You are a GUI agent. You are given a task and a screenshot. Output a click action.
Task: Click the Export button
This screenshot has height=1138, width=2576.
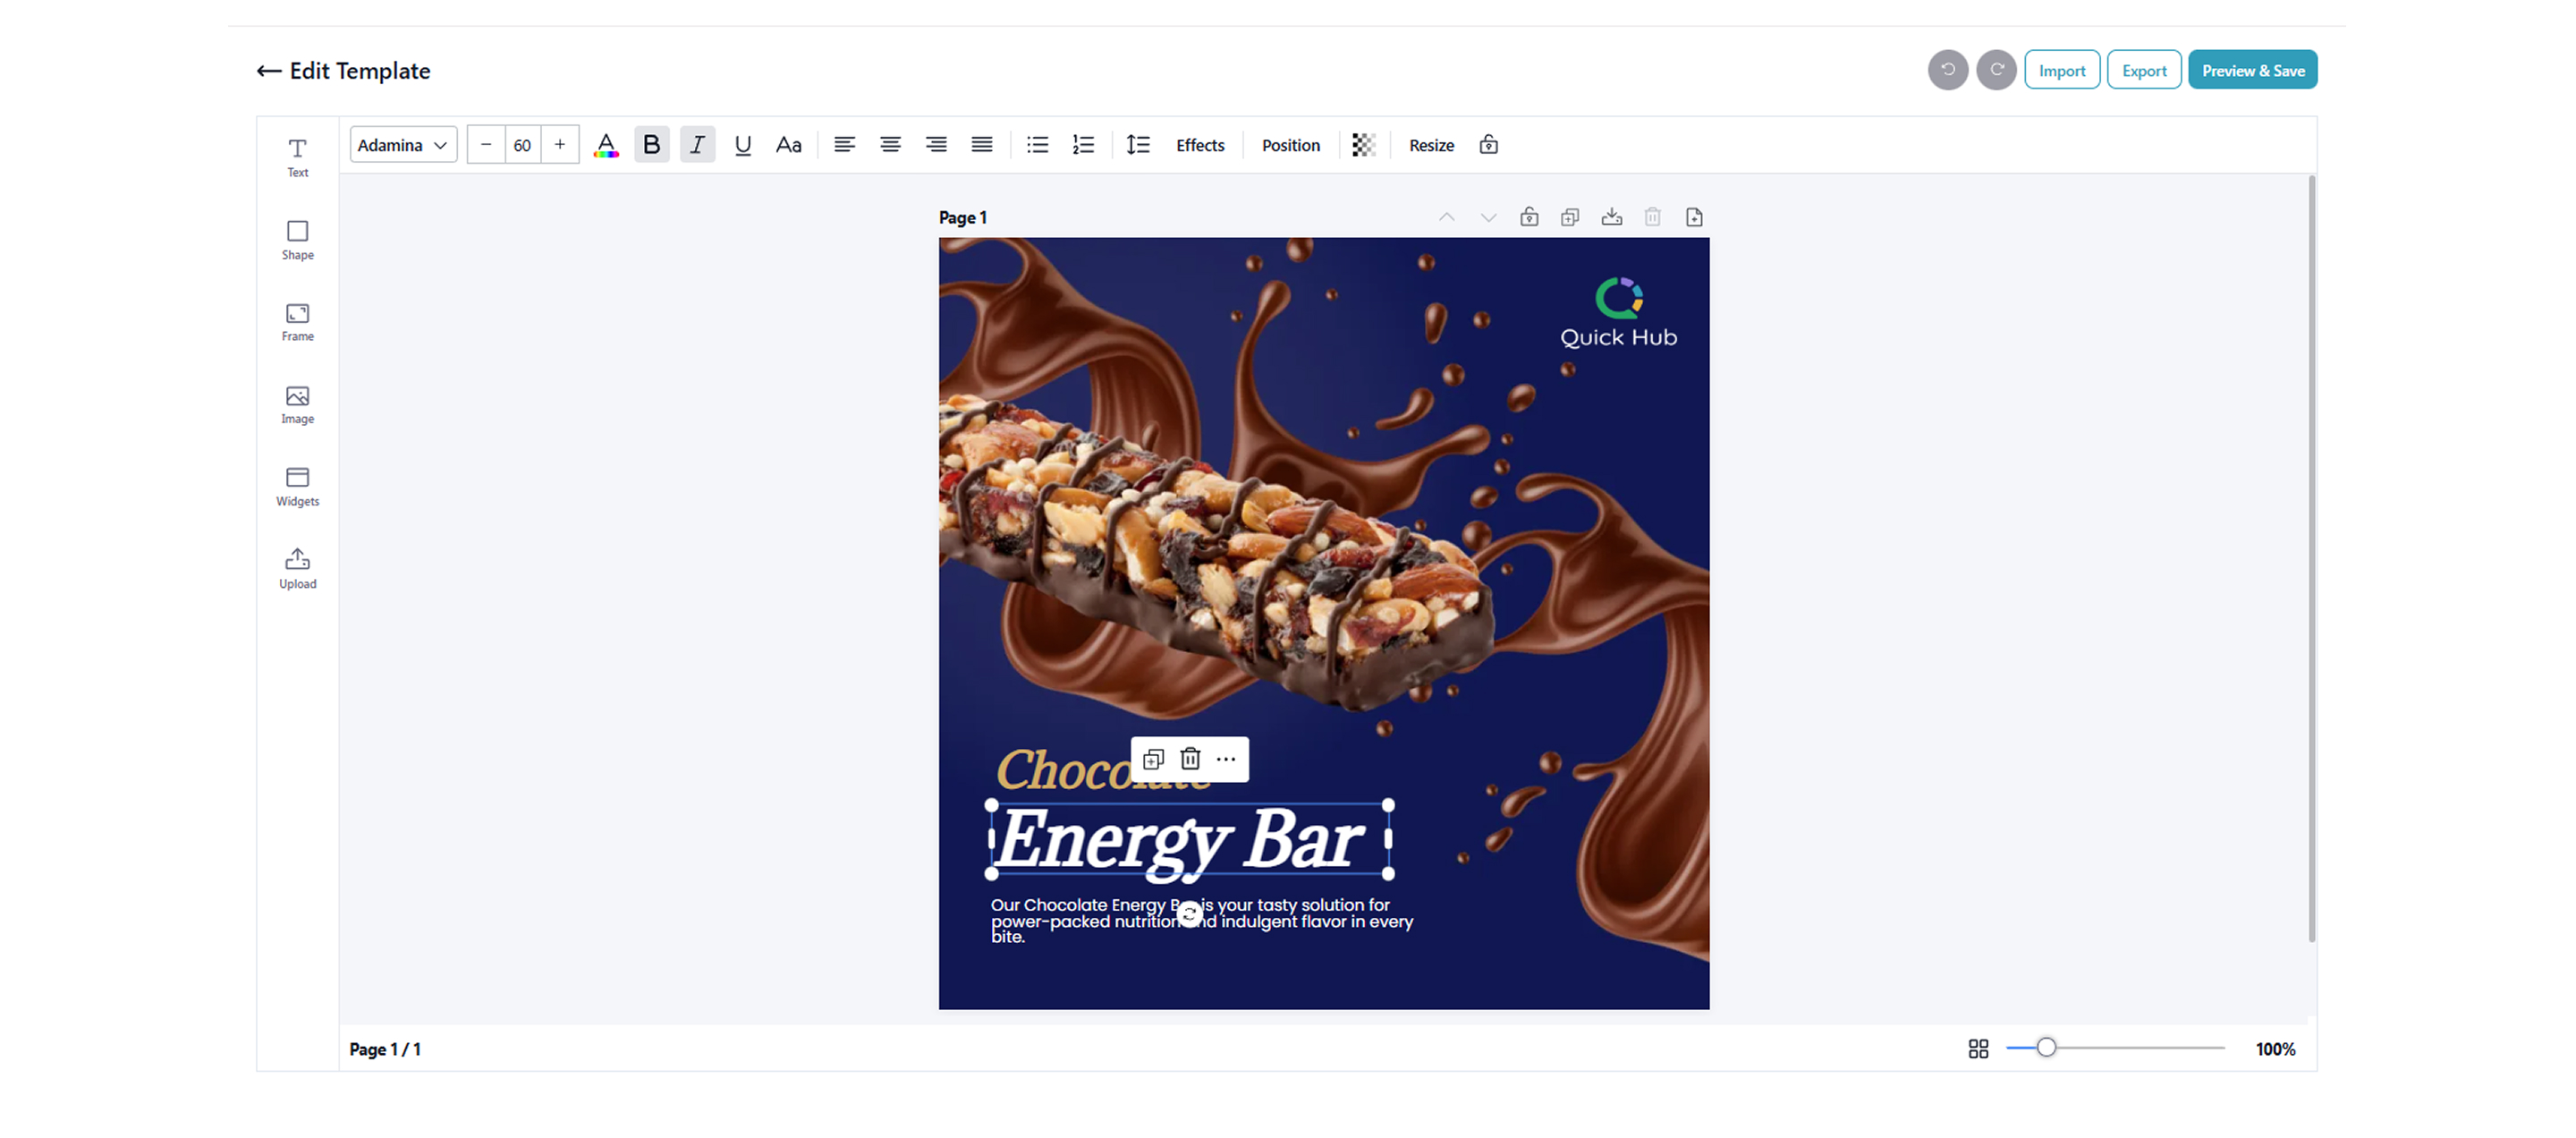pos(2143,70)
